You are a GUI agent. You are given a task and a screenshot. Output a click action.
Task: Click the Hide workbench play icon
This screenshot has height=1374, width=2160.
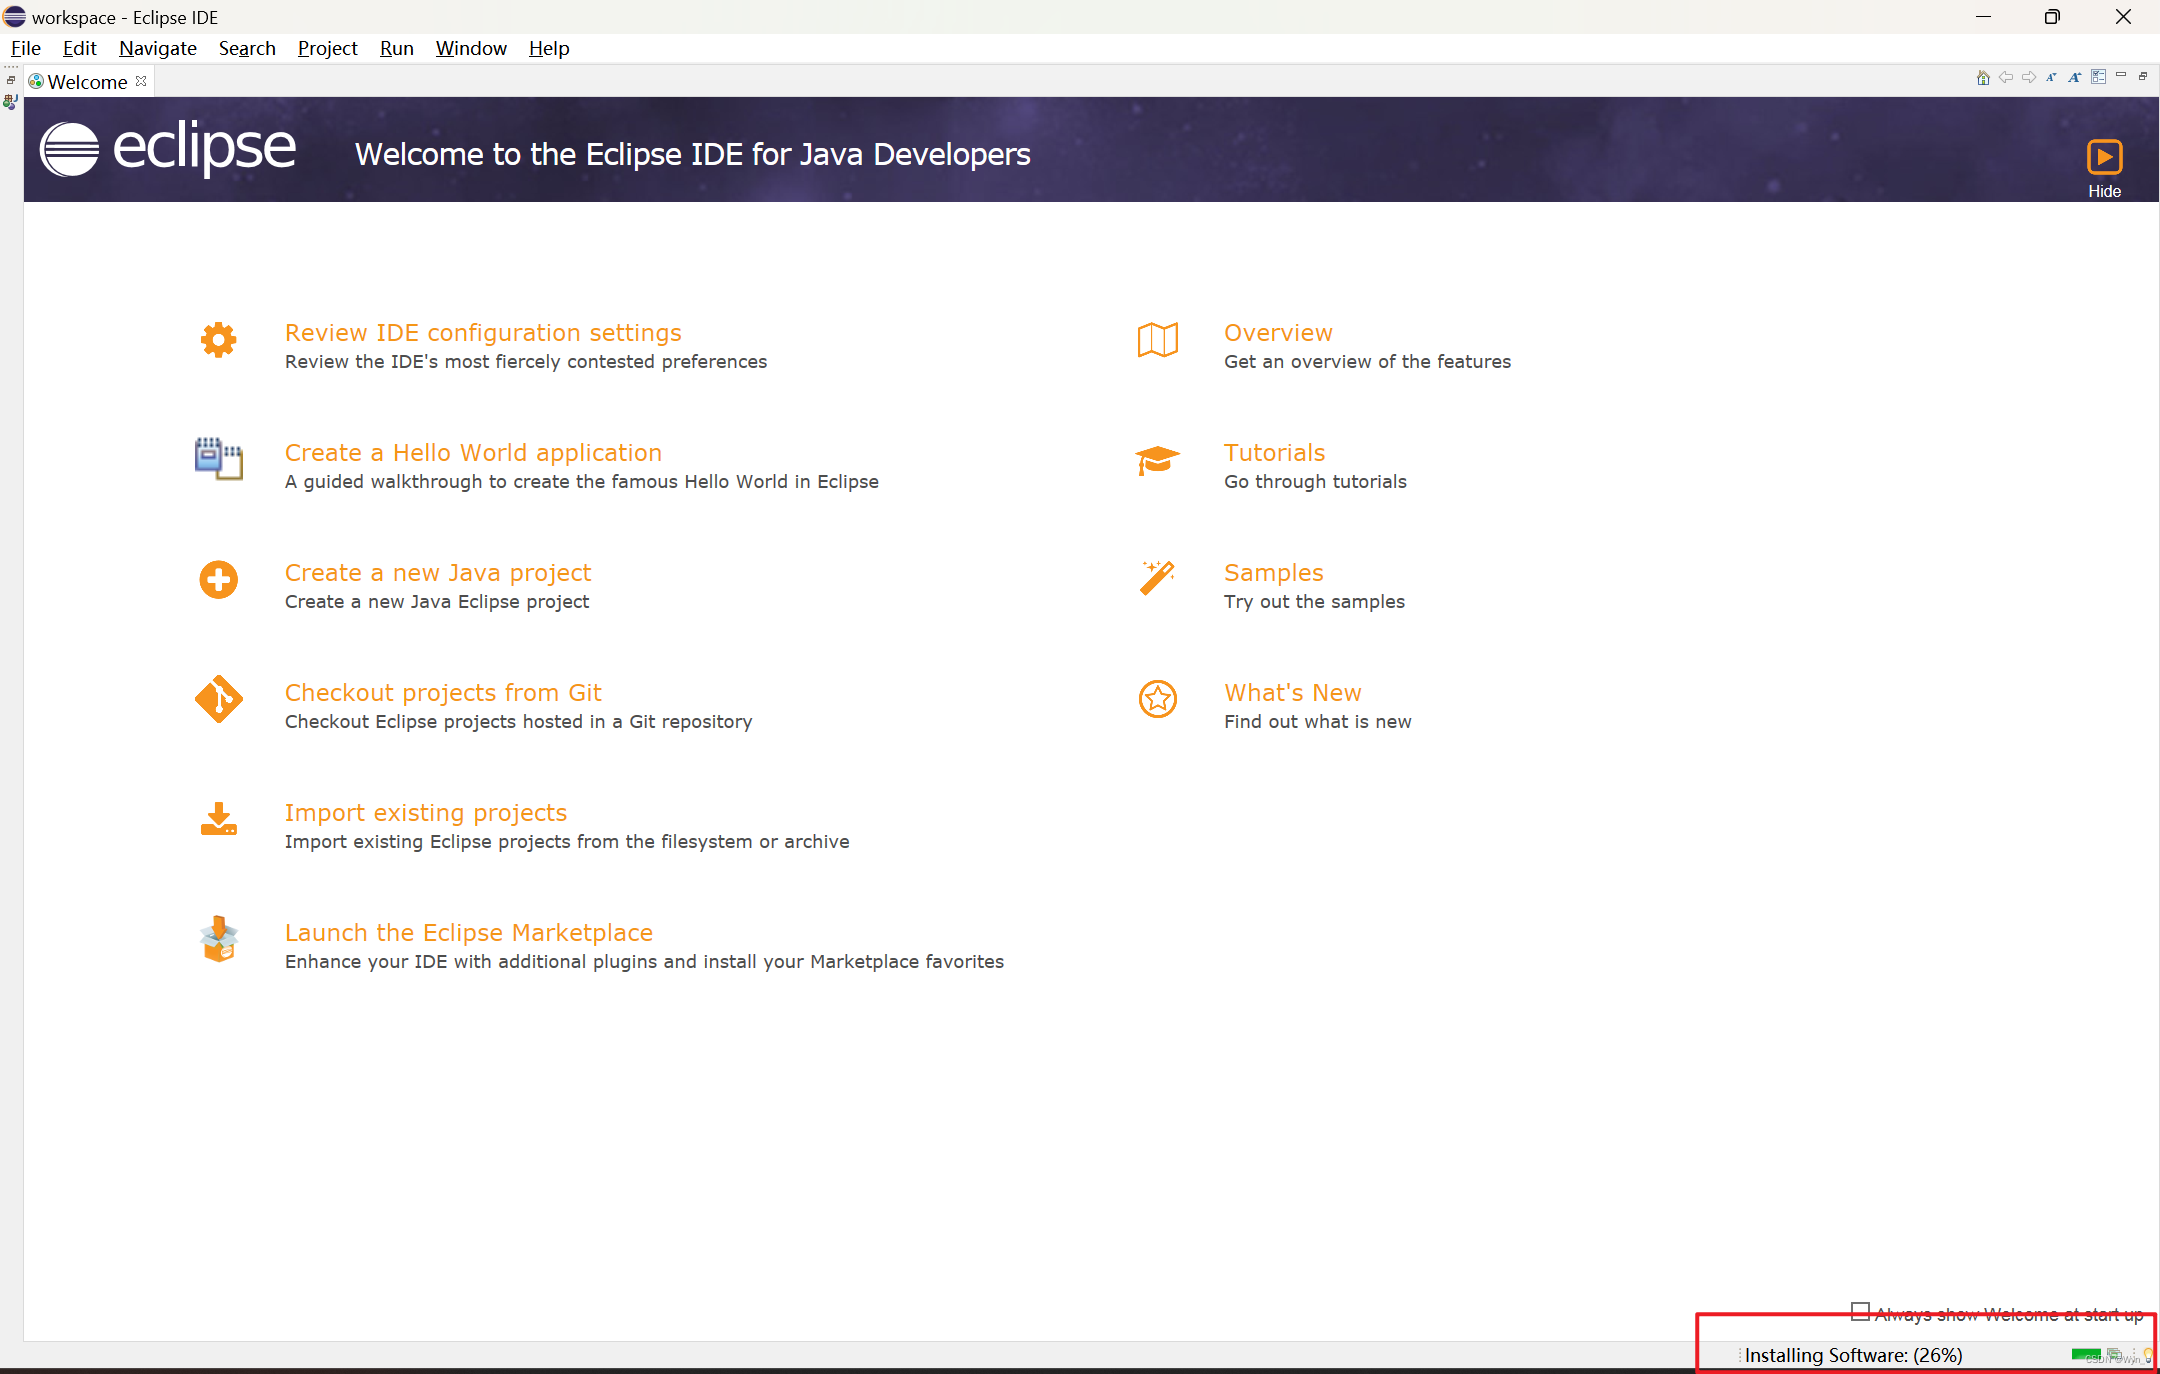pyautogui.click(x=2104, y=158)
